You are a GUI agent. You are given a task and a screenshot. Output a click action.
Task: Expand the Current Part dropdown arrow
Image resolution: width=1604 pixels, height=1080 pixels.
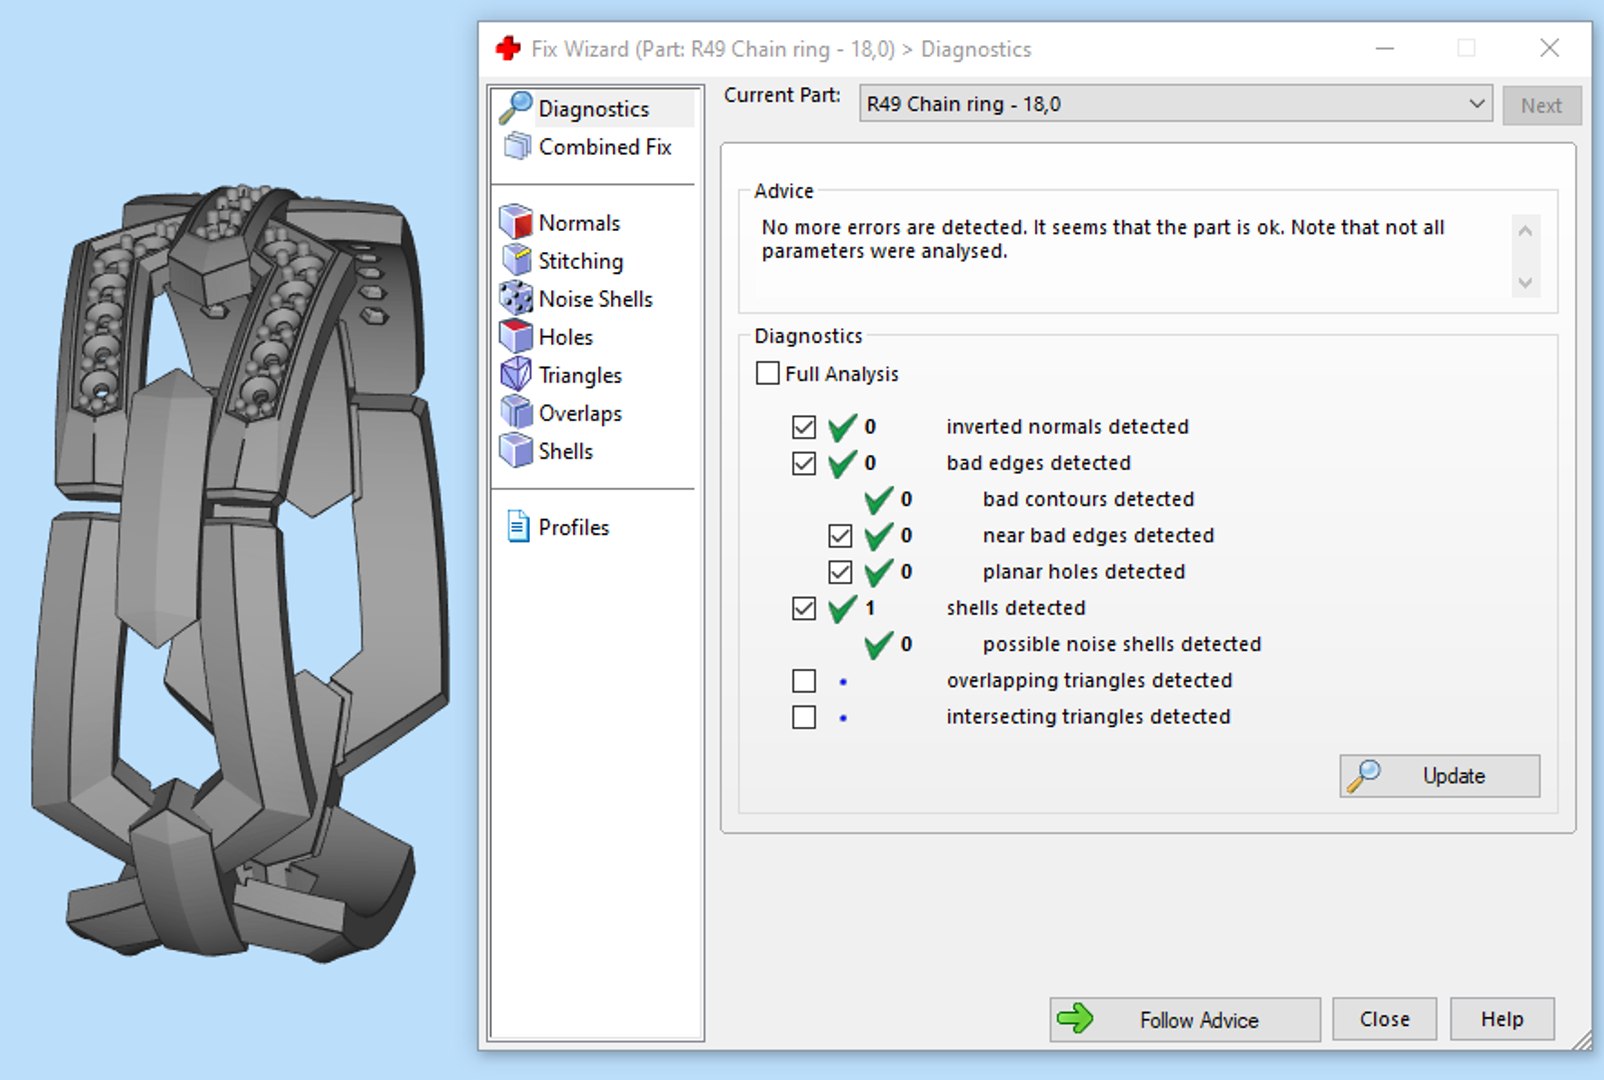1476,104
